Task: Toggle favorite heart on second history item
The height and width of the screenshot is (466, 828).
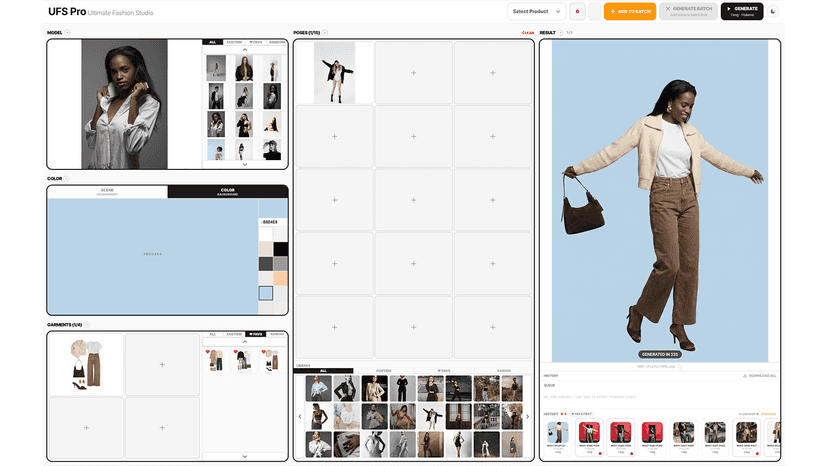Action: pyautogui.click(x=600, y=453)
